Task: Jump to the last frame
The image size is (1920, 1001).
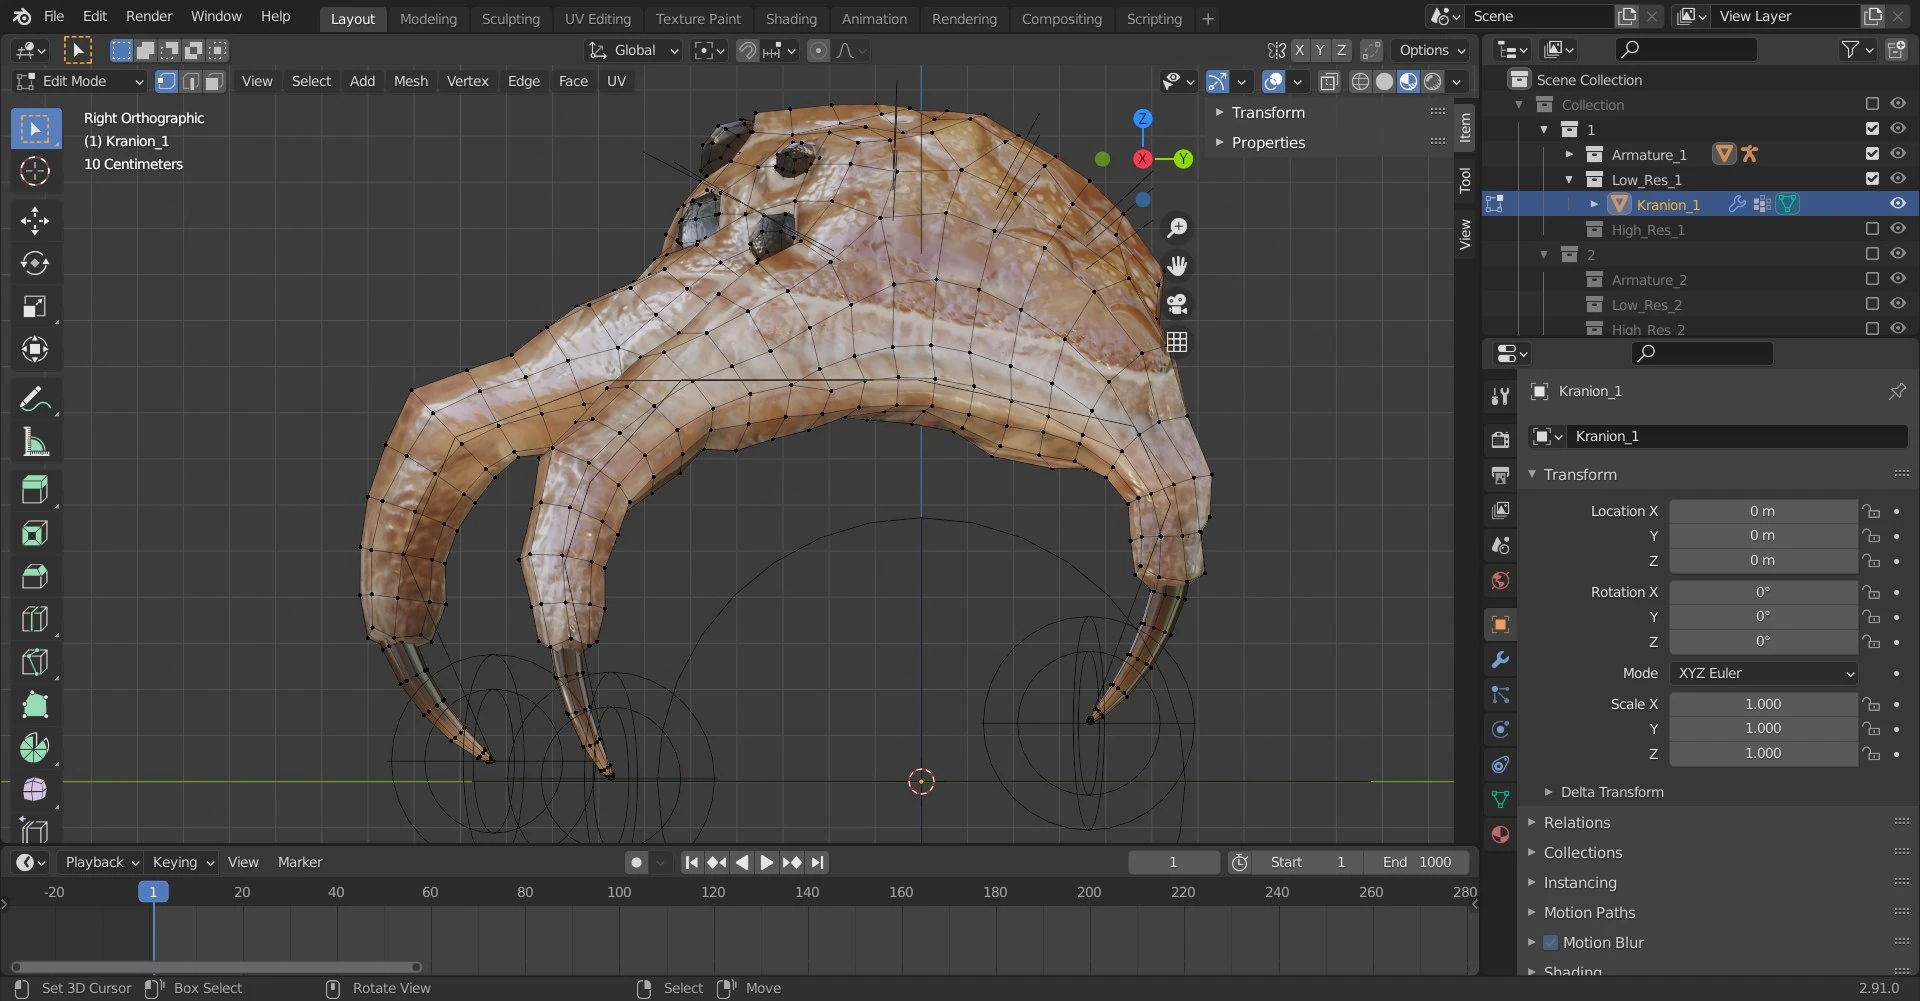Action: 817,862
